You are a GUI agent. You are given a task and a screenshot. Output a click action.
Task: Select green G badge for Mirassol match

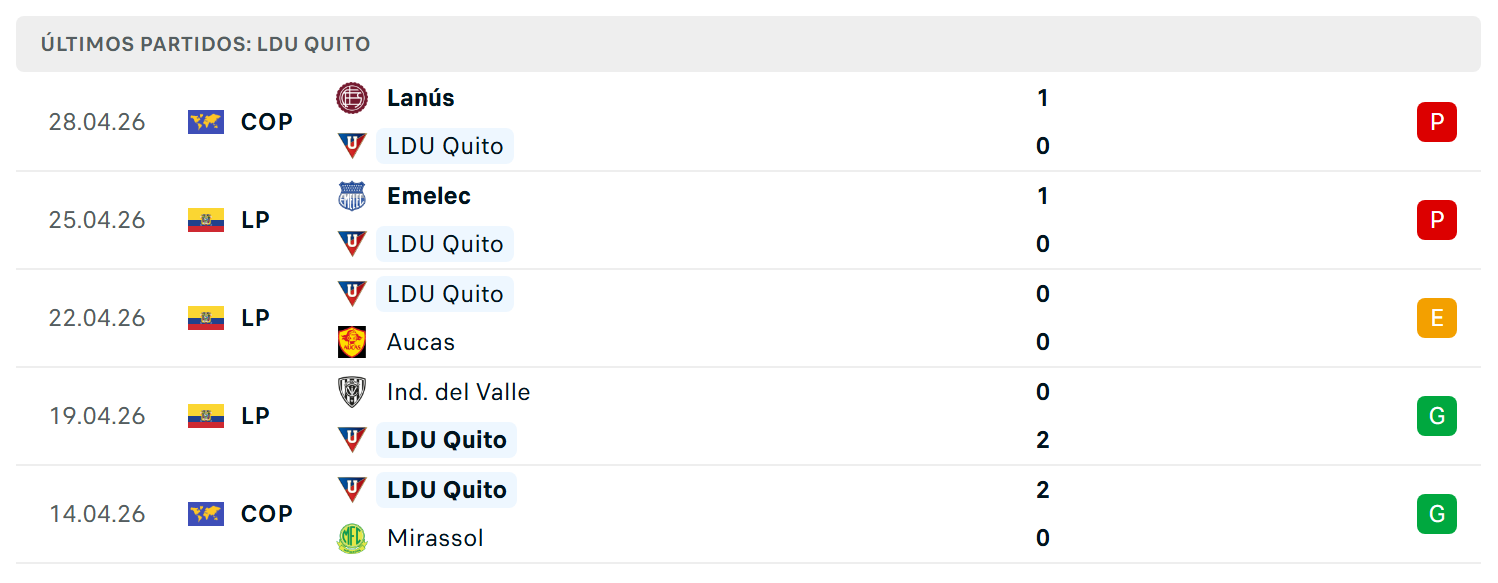pos(1437,514)
